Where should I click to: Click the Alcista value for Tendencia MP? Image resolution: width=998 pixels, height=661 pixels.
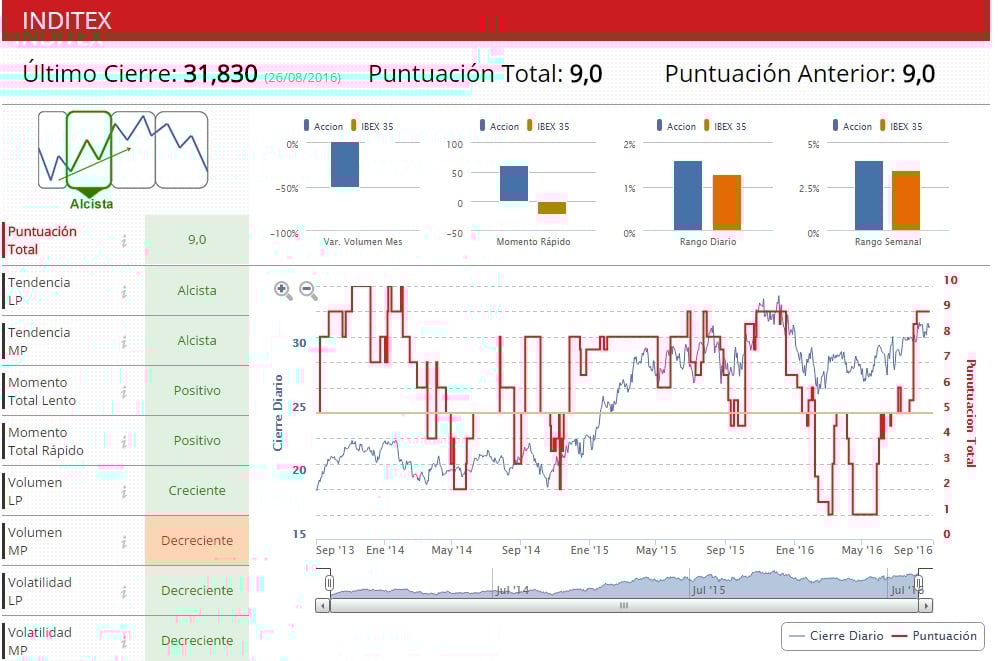[x=197, y=341]
